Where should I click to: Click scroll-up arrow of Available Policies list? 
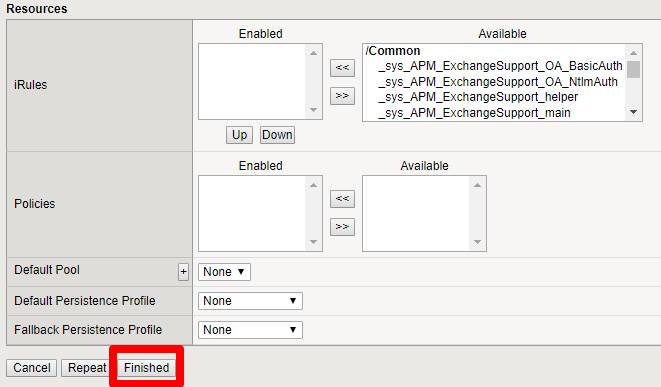[477, 185]
